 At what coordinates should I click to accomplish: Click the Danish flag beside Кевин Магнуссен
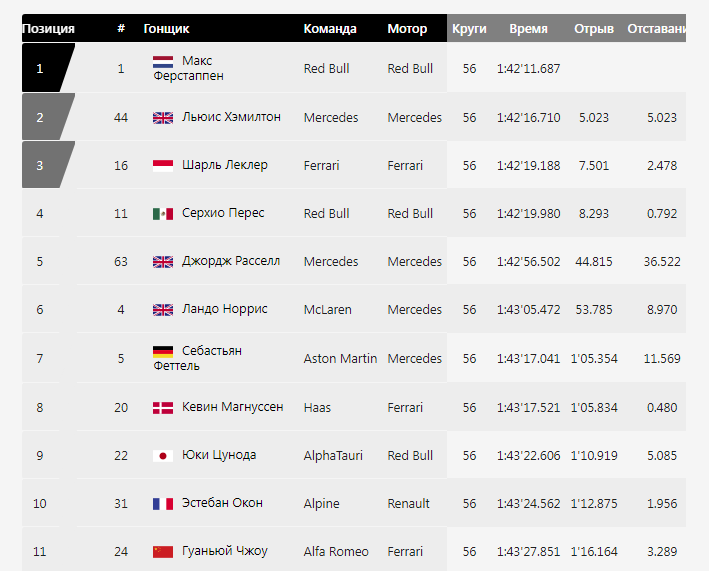coord(163,408)
